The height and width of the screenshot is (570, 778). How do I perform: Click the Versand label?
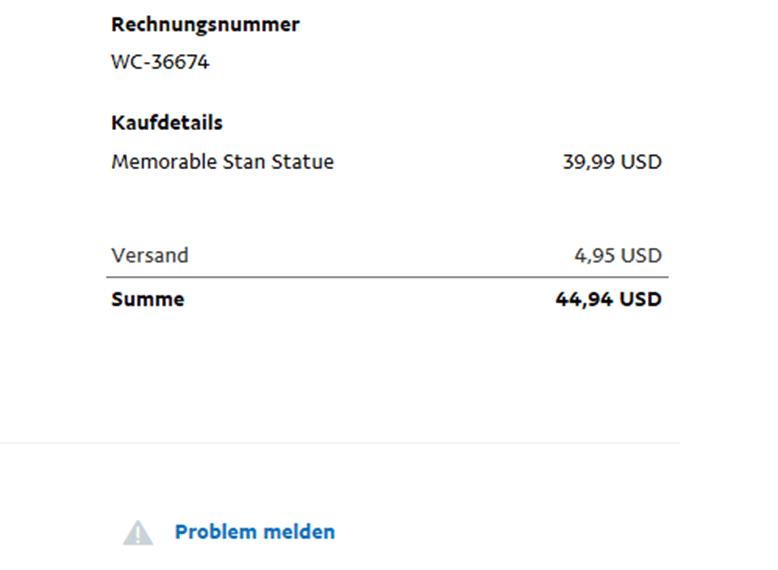pos(149,255)
